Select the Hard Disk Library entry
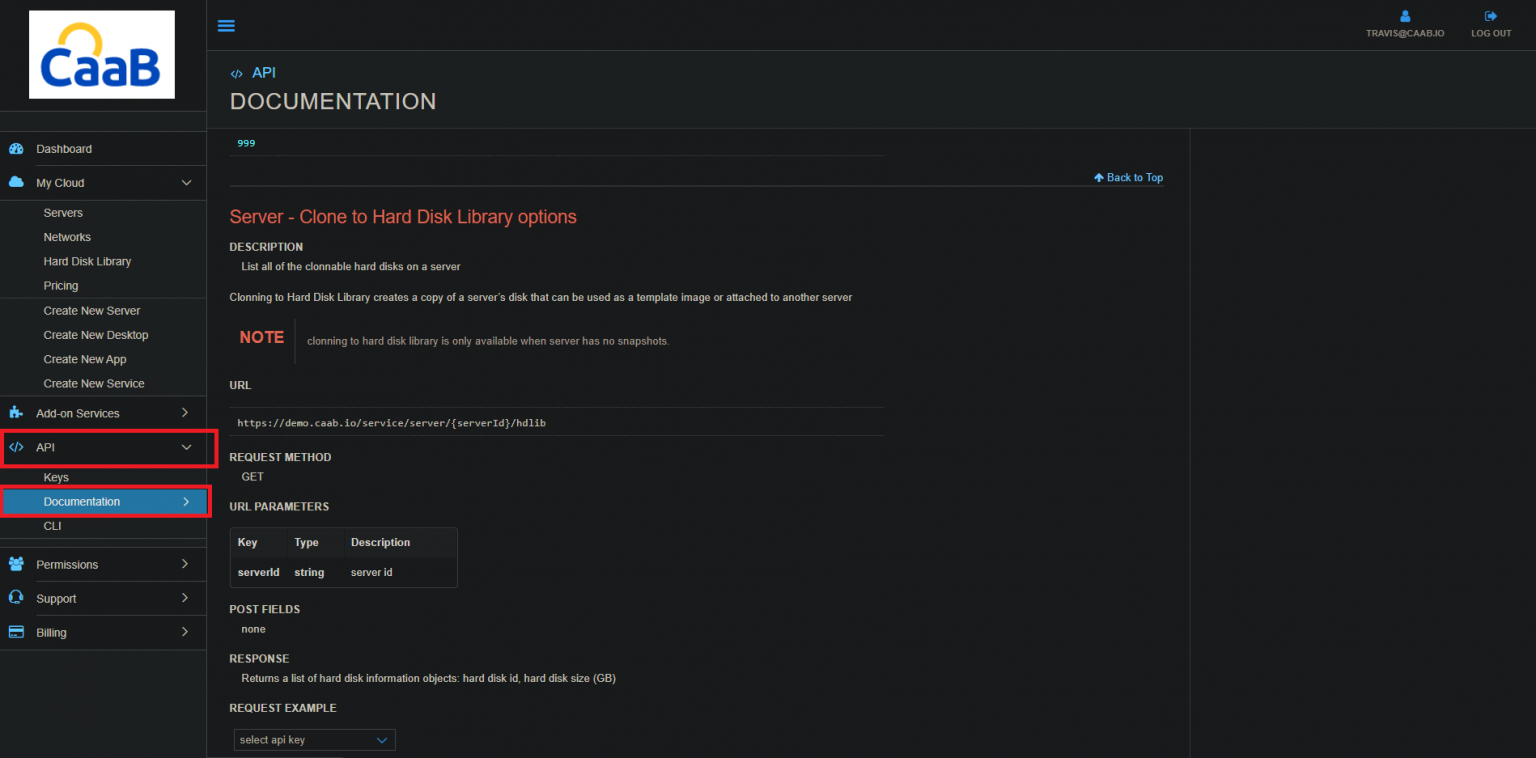Screen dimensions: 1536x758 point(87,261)
